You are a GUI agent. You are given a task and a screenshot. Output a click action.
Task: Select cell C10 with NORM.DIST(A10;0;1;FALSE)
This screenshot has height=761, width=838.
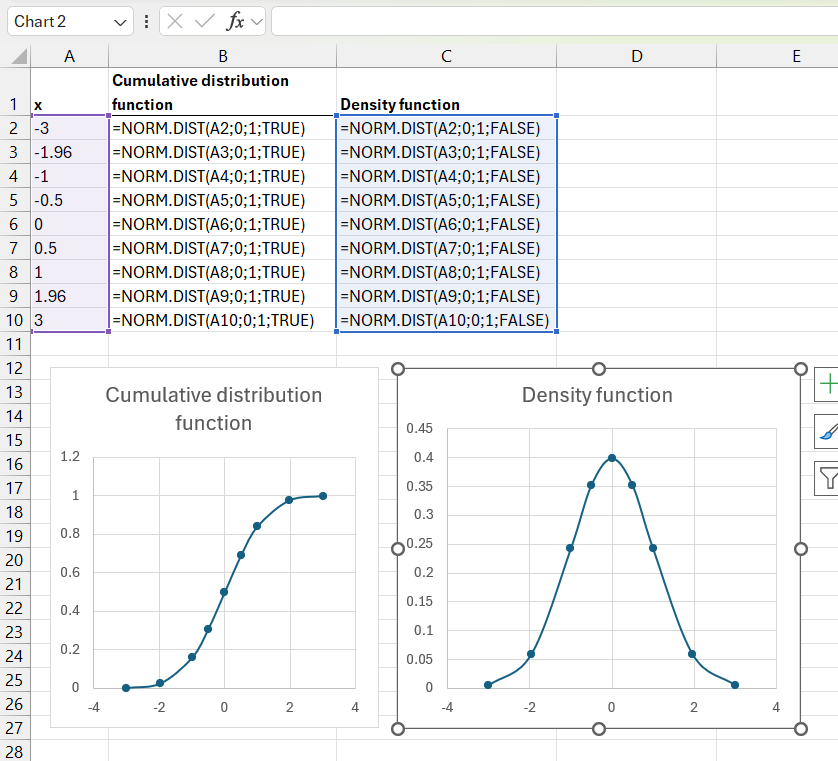[x=446, y=320]
